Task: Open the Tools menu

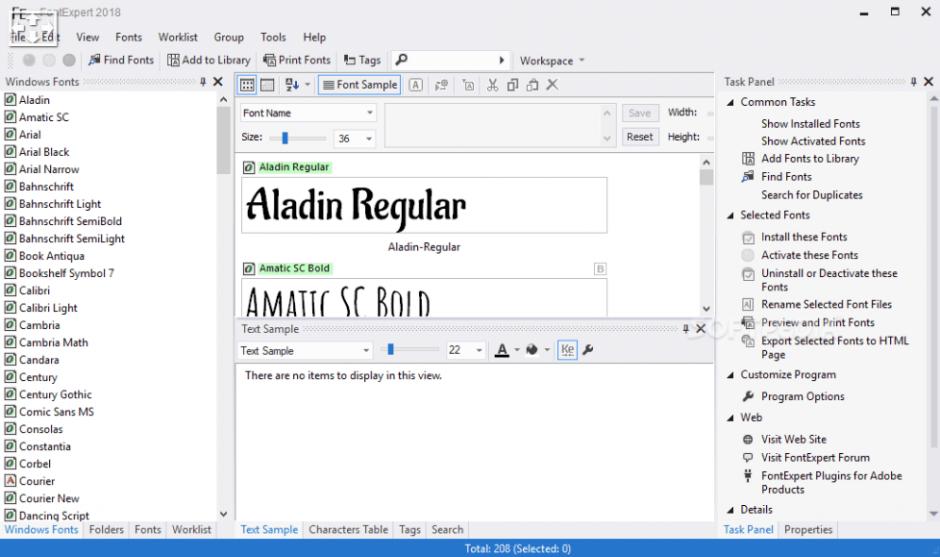Action: coord(273,37)
